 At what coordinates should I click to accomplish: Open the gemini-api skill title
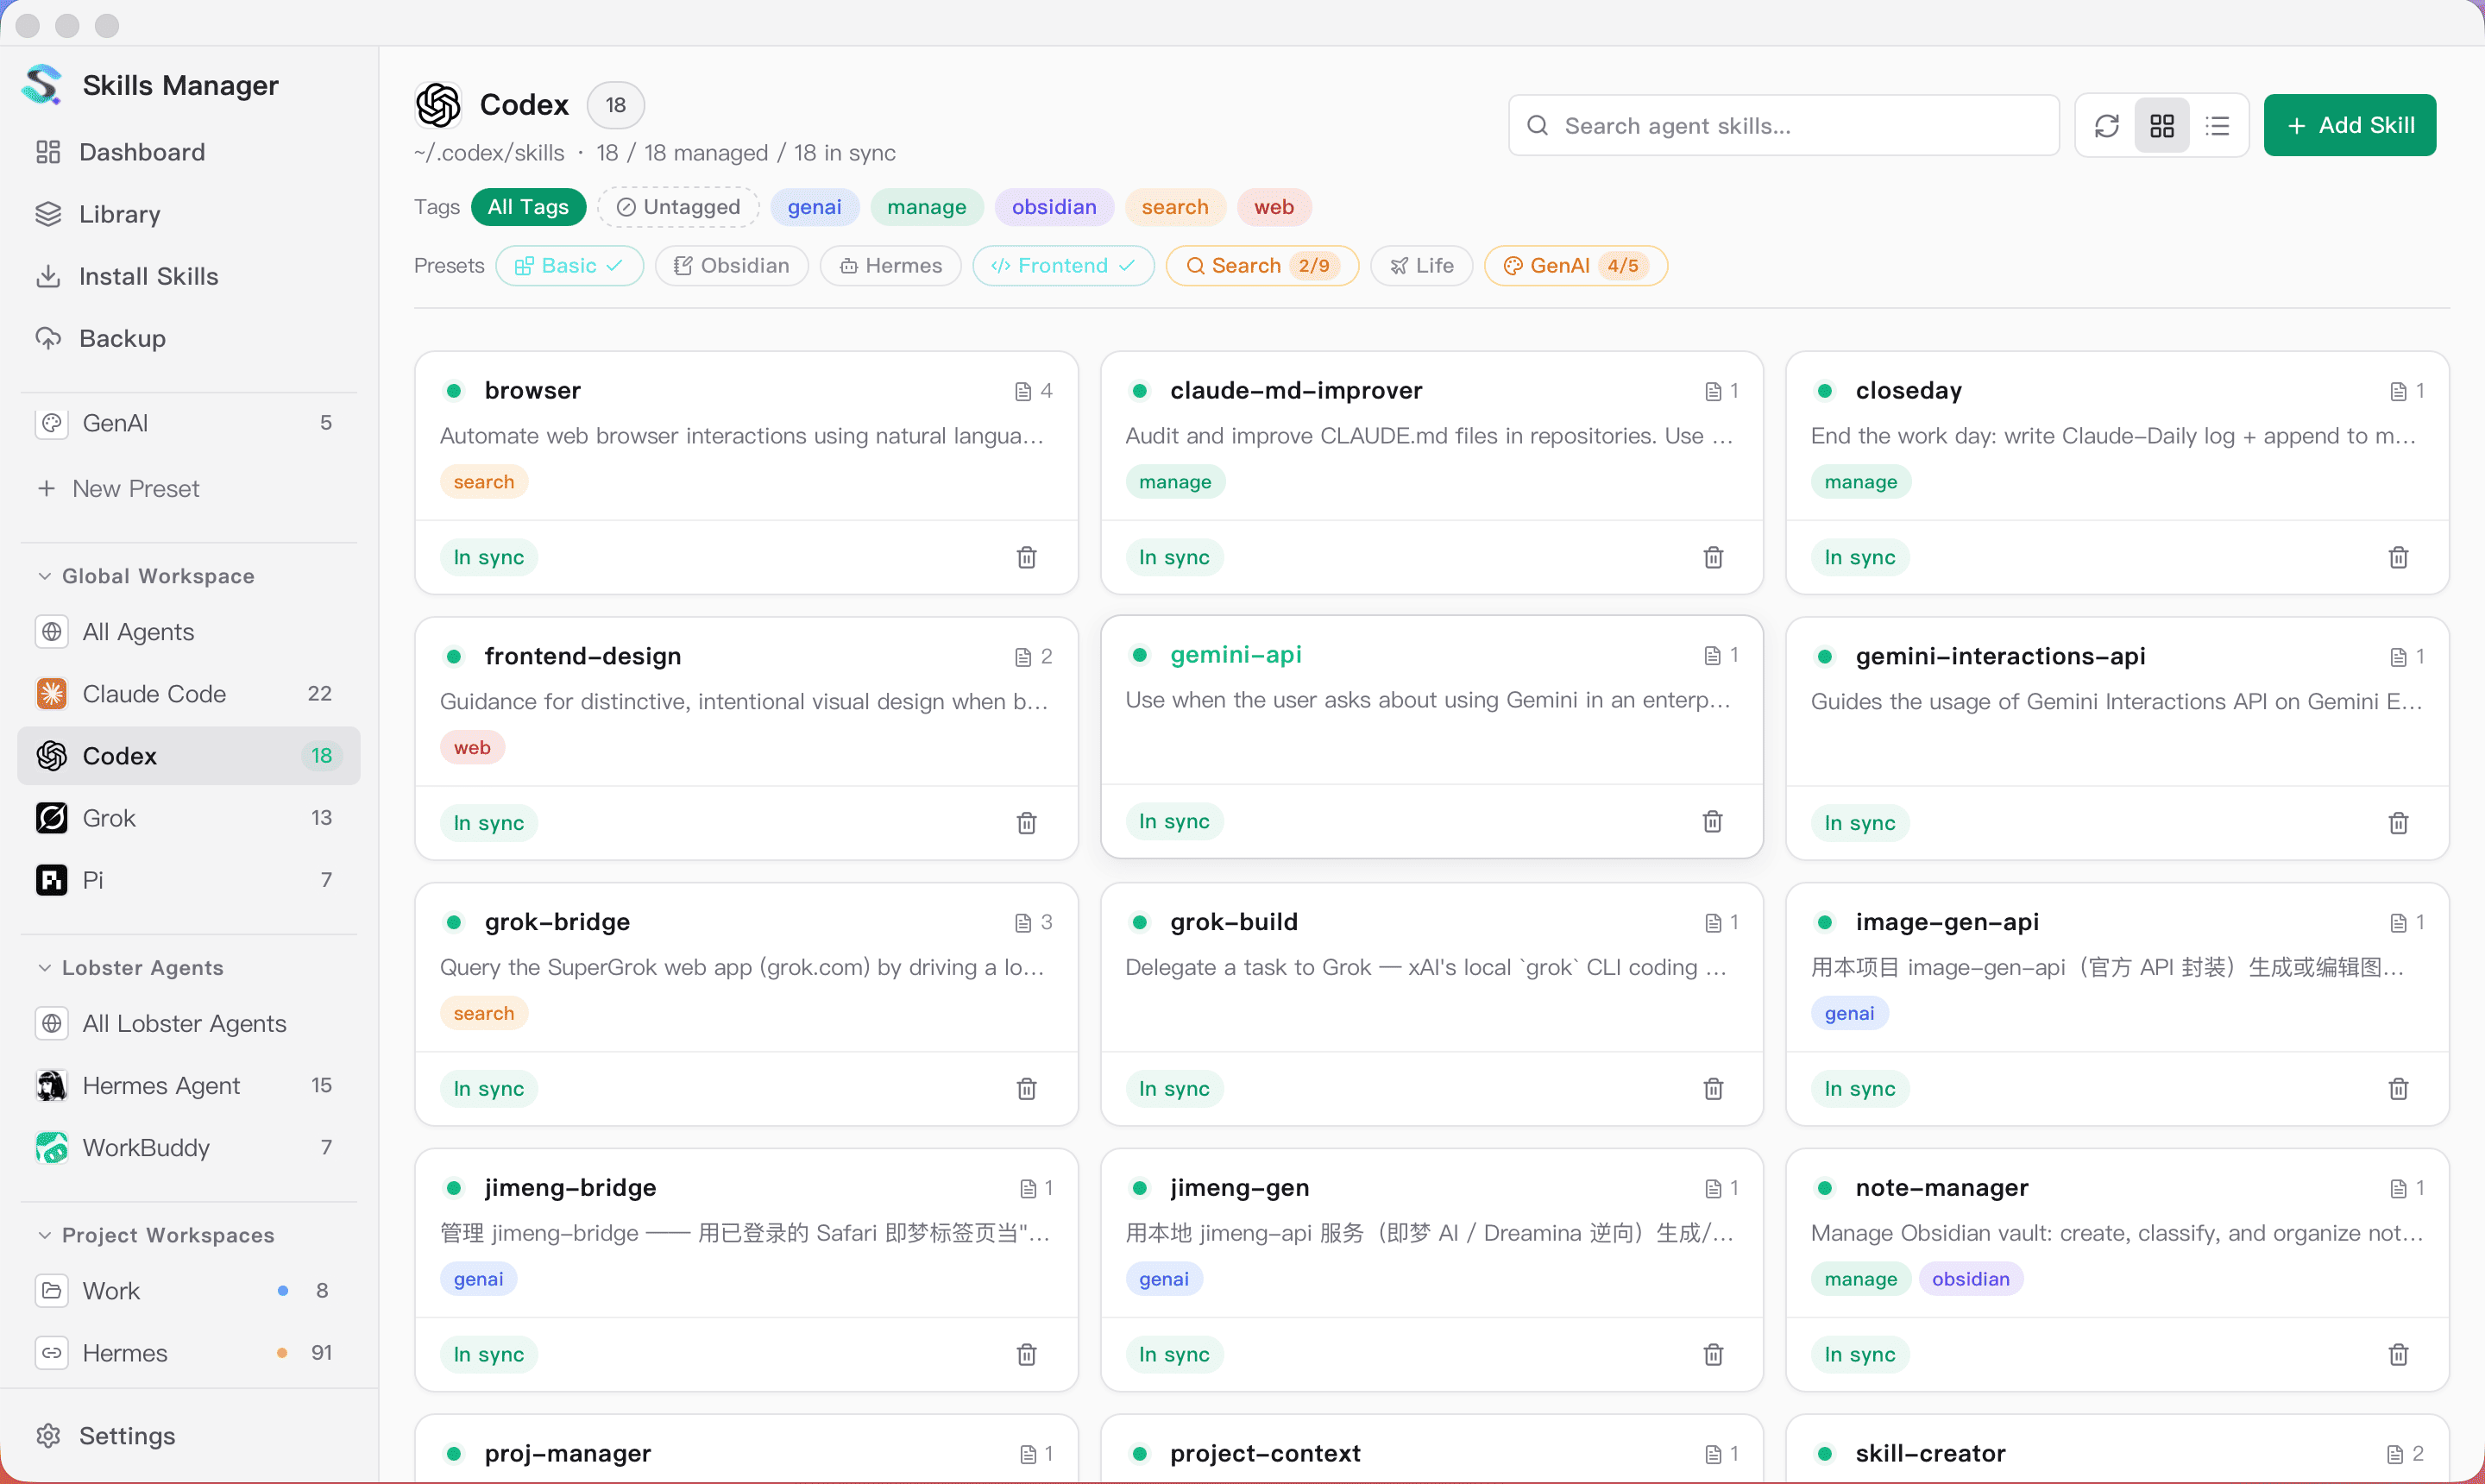[1235, 654]
